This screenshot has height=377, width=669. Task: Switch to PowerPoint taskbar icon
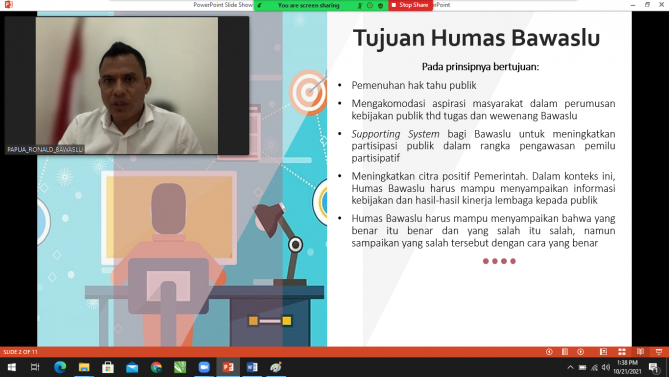(228, 367)
